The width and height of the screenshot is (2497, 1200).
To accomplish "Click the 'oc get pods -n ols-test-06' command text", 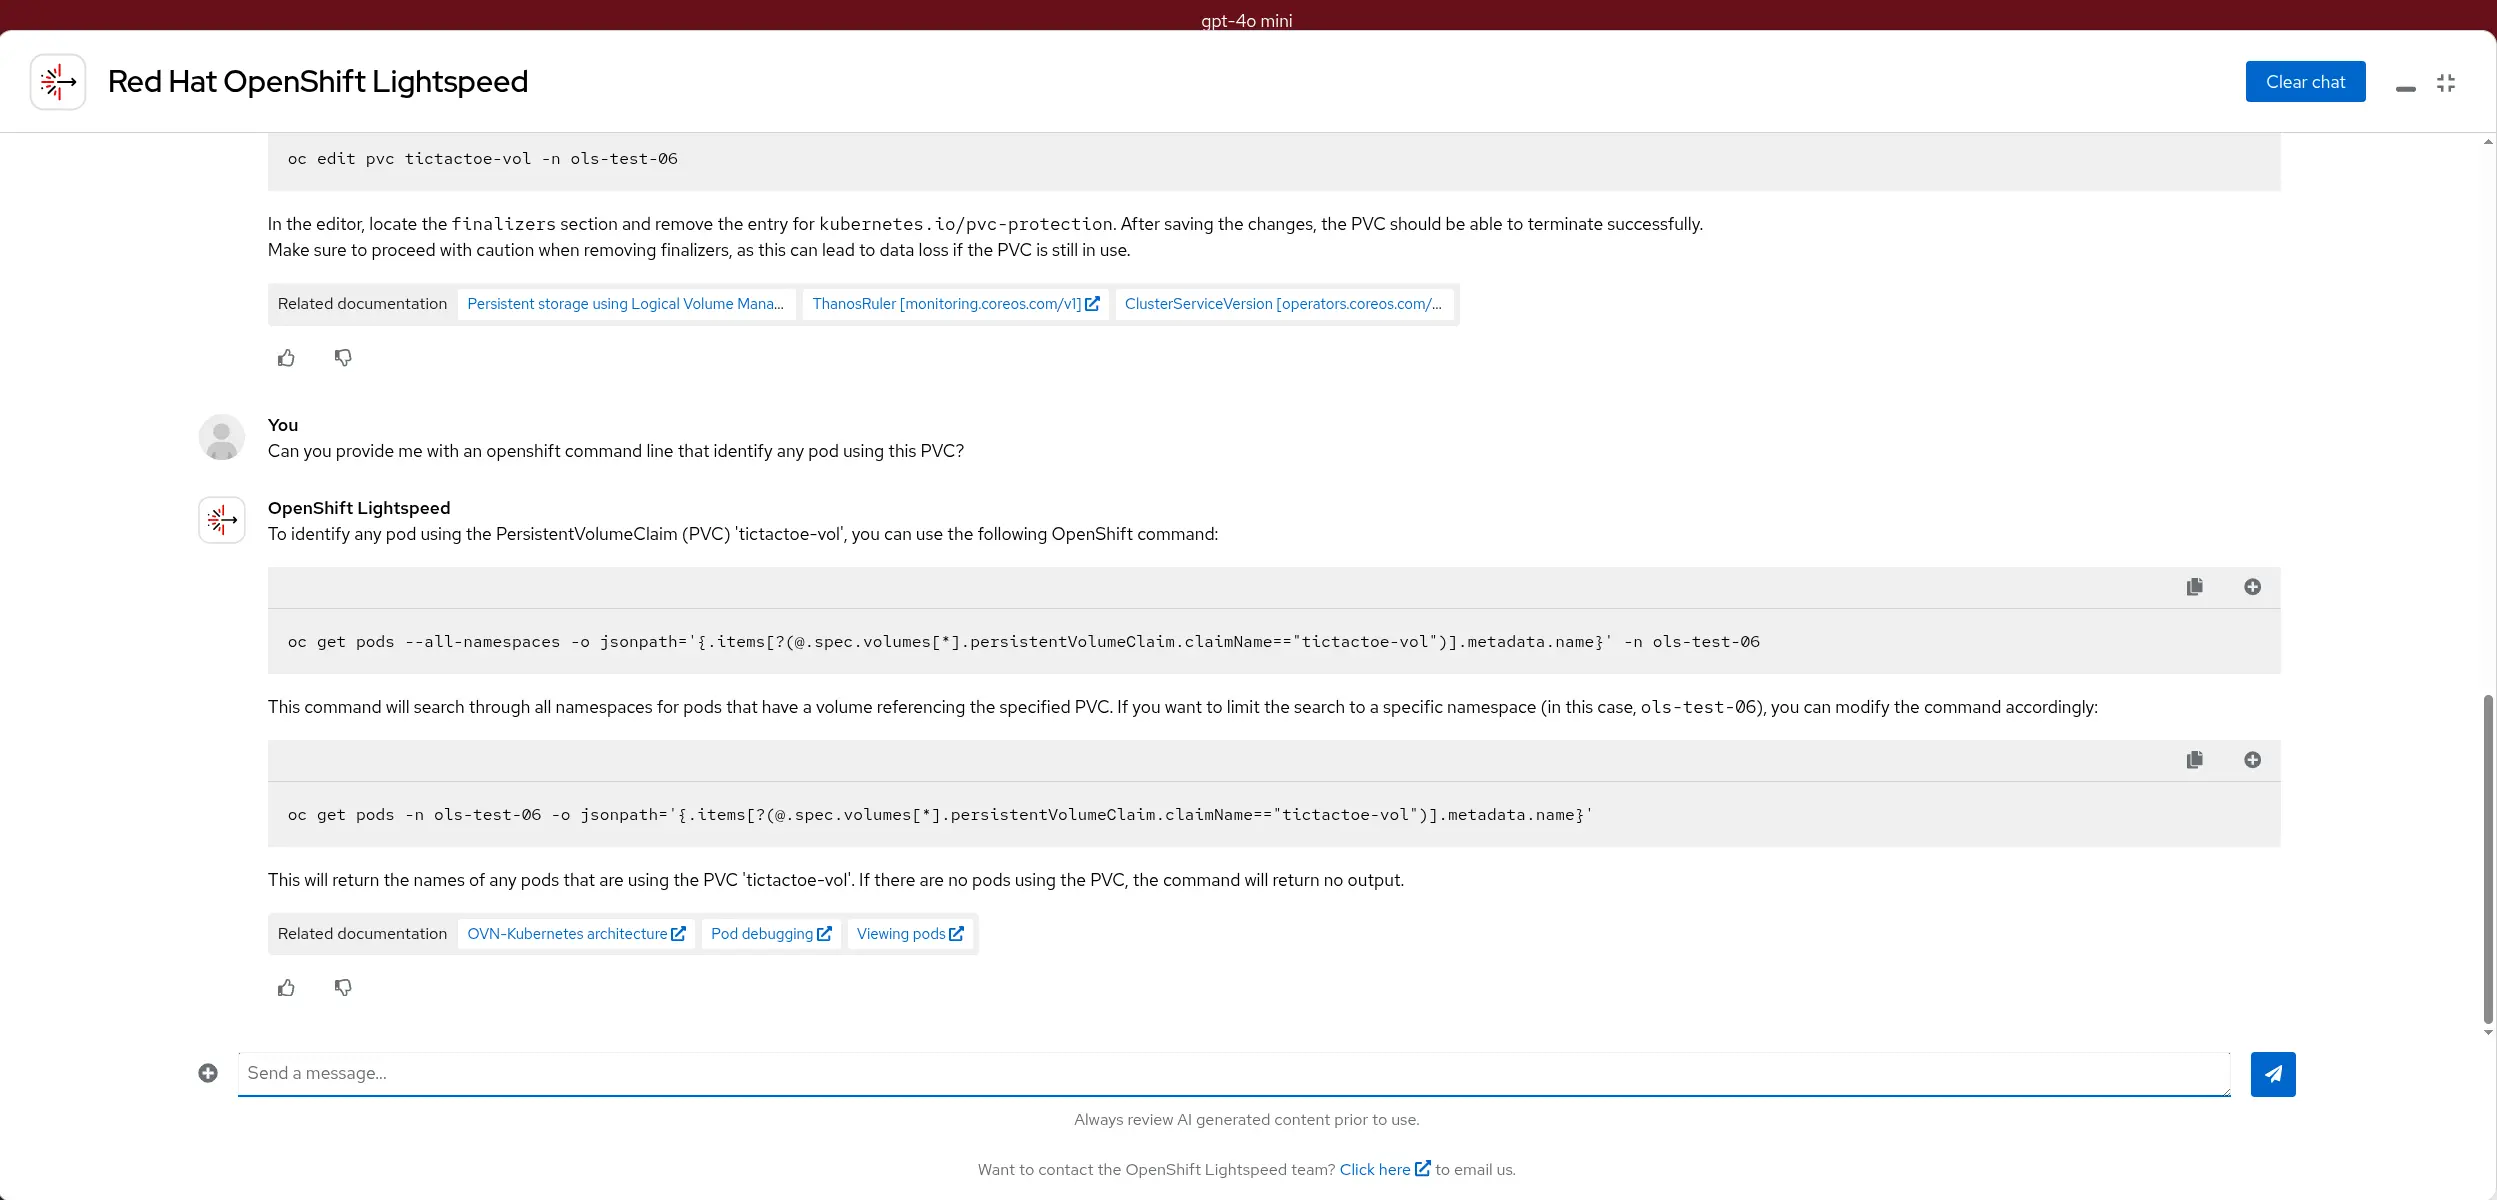I will tap(940, 815).
